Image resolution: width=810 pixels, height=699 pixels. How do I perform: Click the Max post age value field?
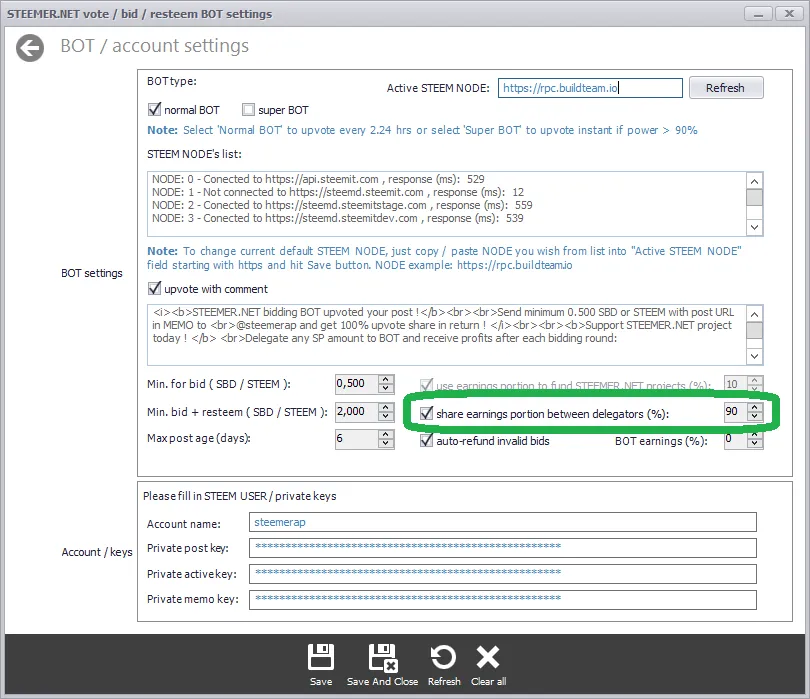coord(356,439)
